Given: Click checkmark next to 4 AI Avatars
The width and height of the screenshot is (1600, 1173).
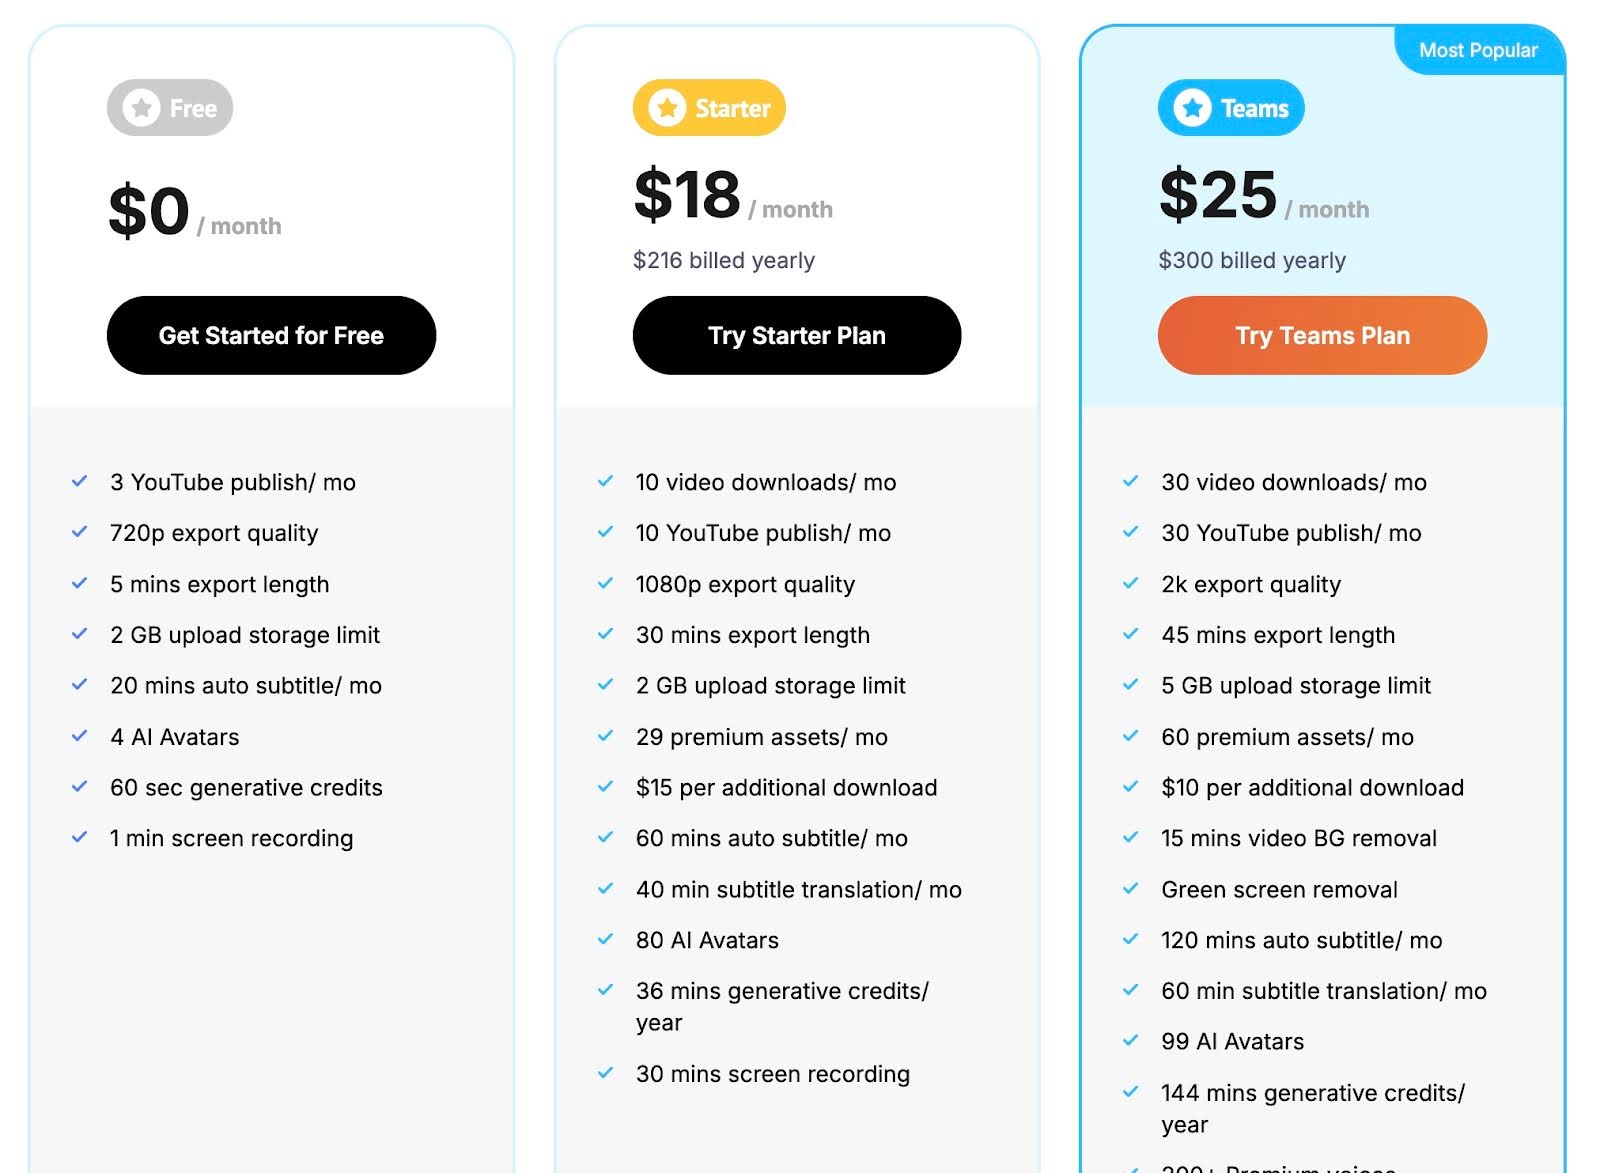Looking at the screenshot, I should pyautogui.click(x=80, y=736).
